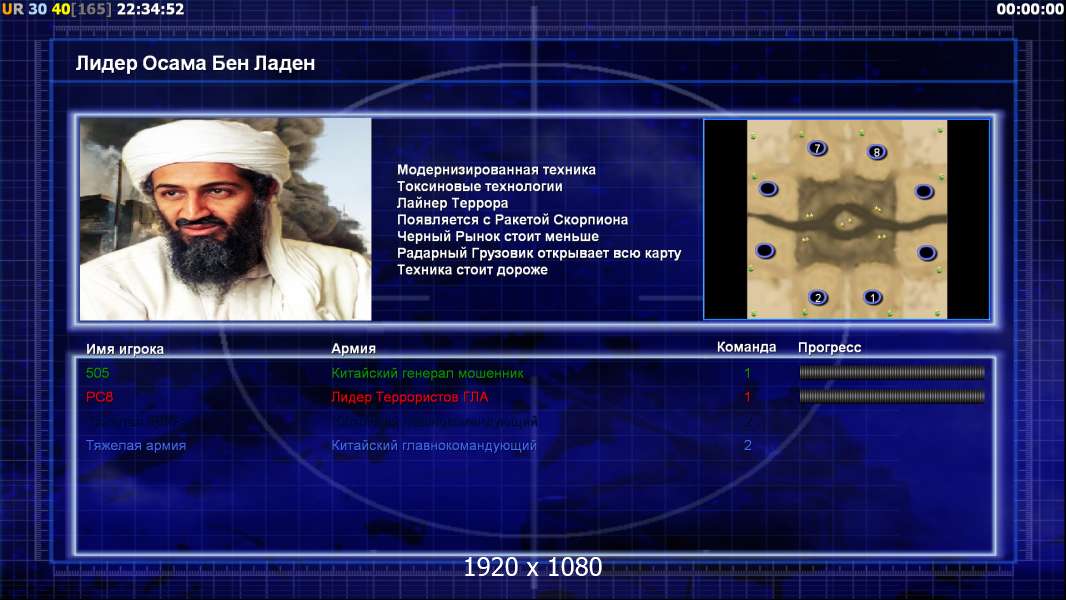Click 'Черный Рынок стоит меньше'

click(x=498, y=236)
